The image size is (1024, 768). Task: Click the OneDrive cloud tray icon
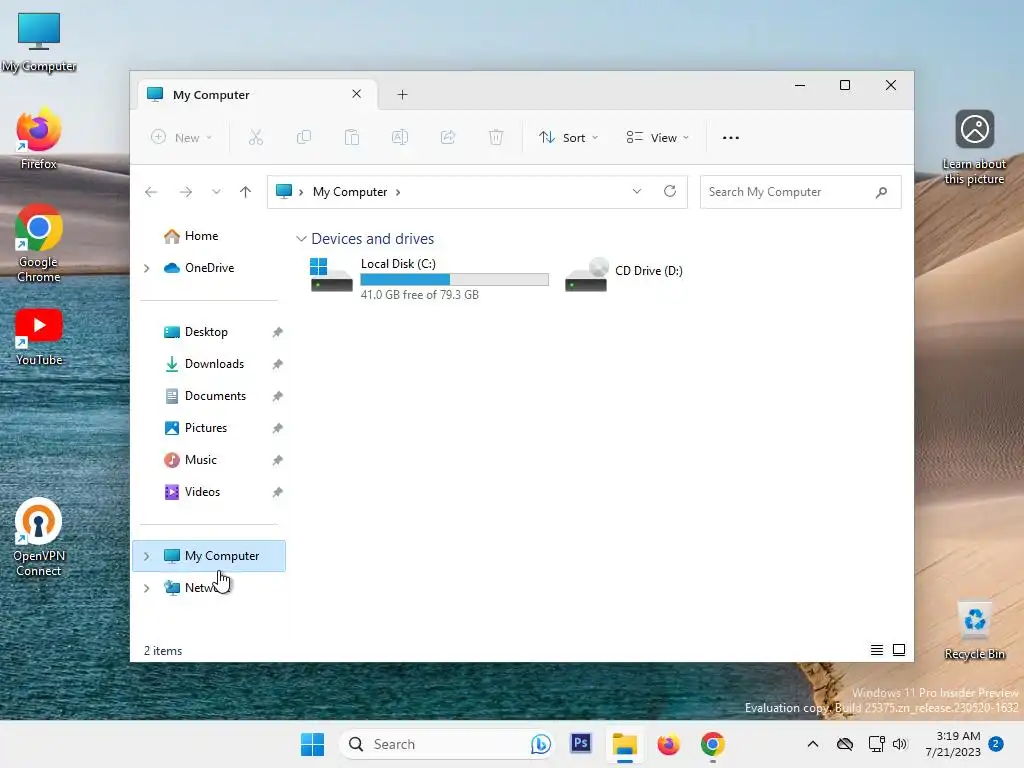point(844,744)
